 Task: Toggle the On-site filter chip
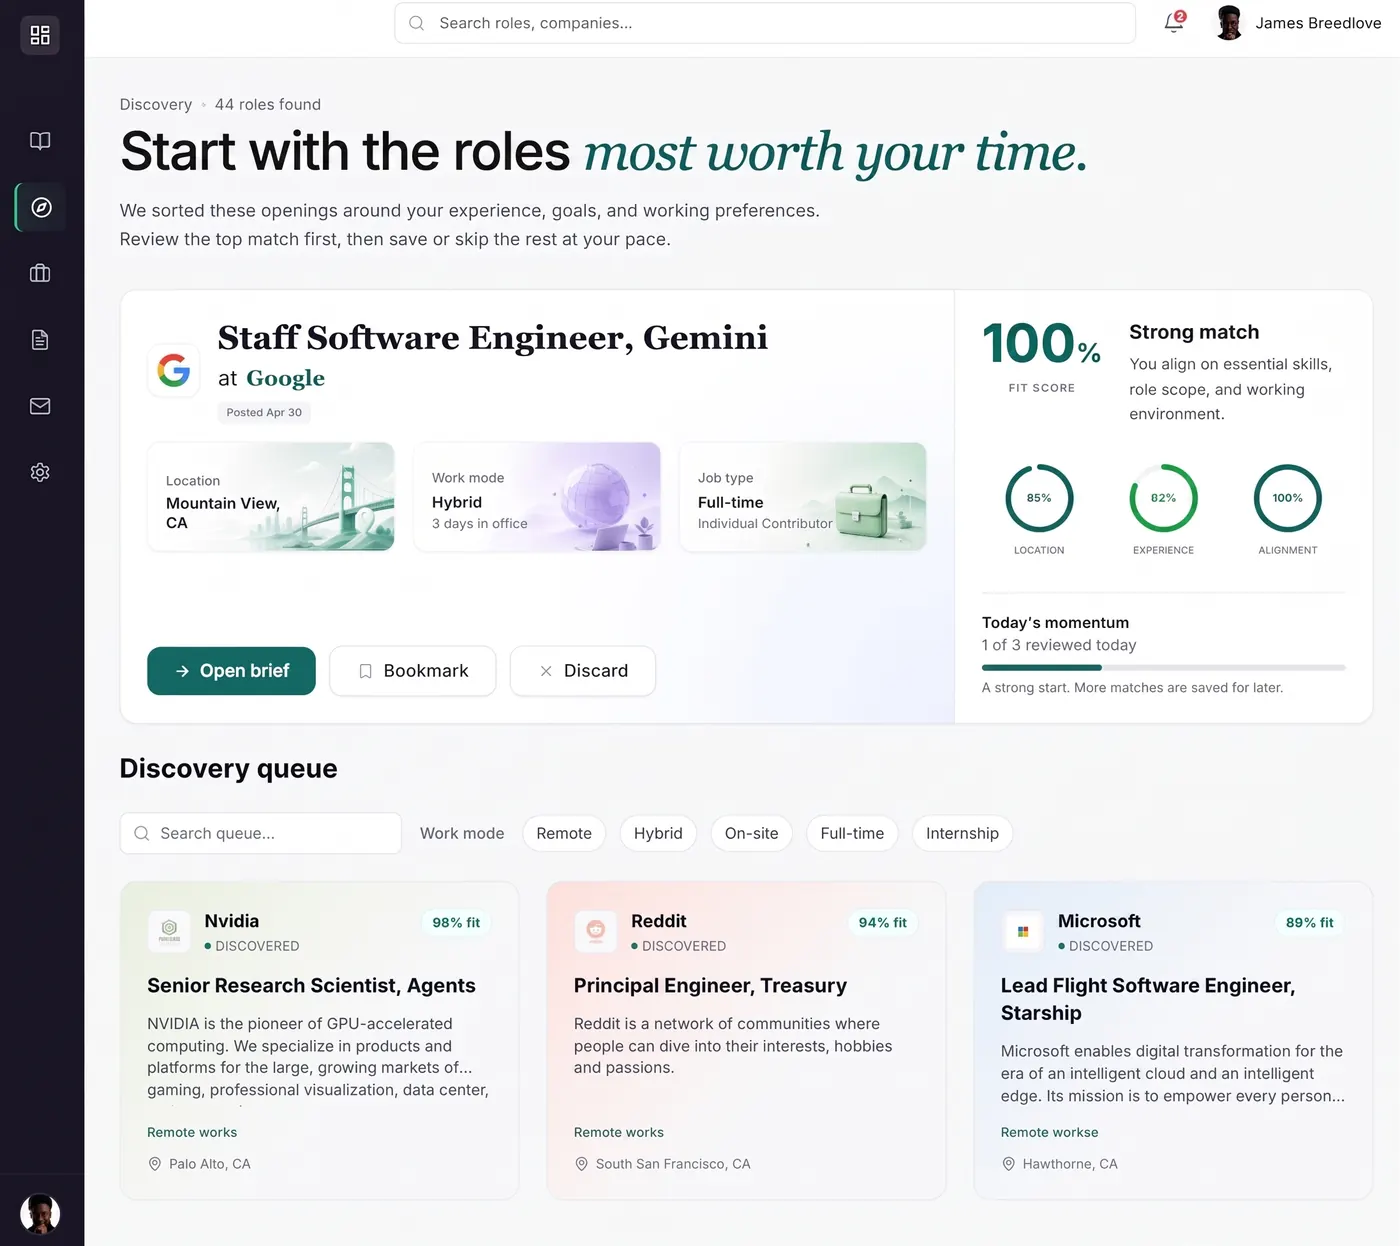(x=752, y=833)
